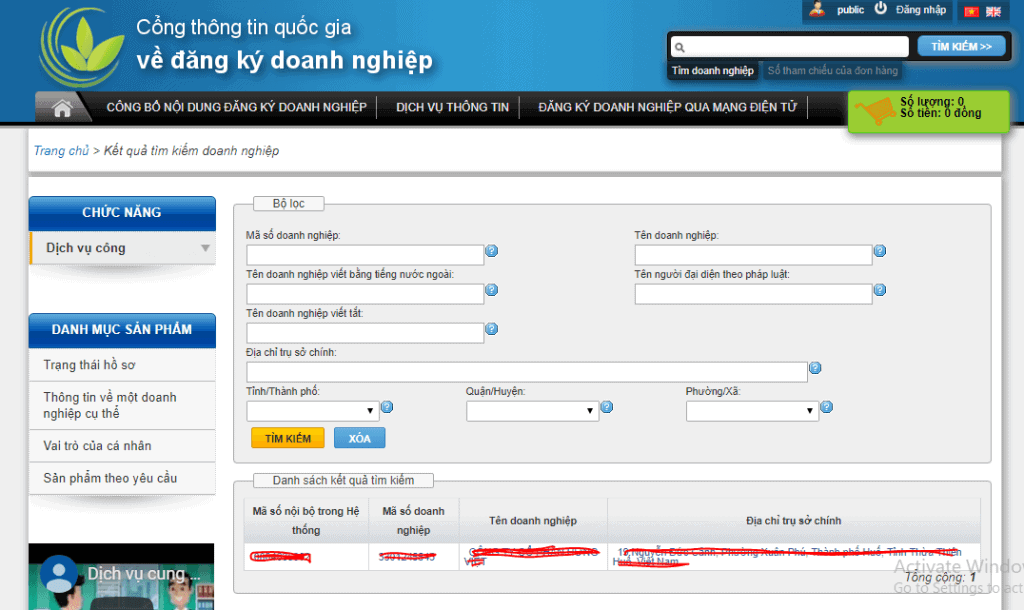The image size is (1024, 610).
Task: Play the Dịch vụ cung video thumbnail
Action: [x=121, y=577]
